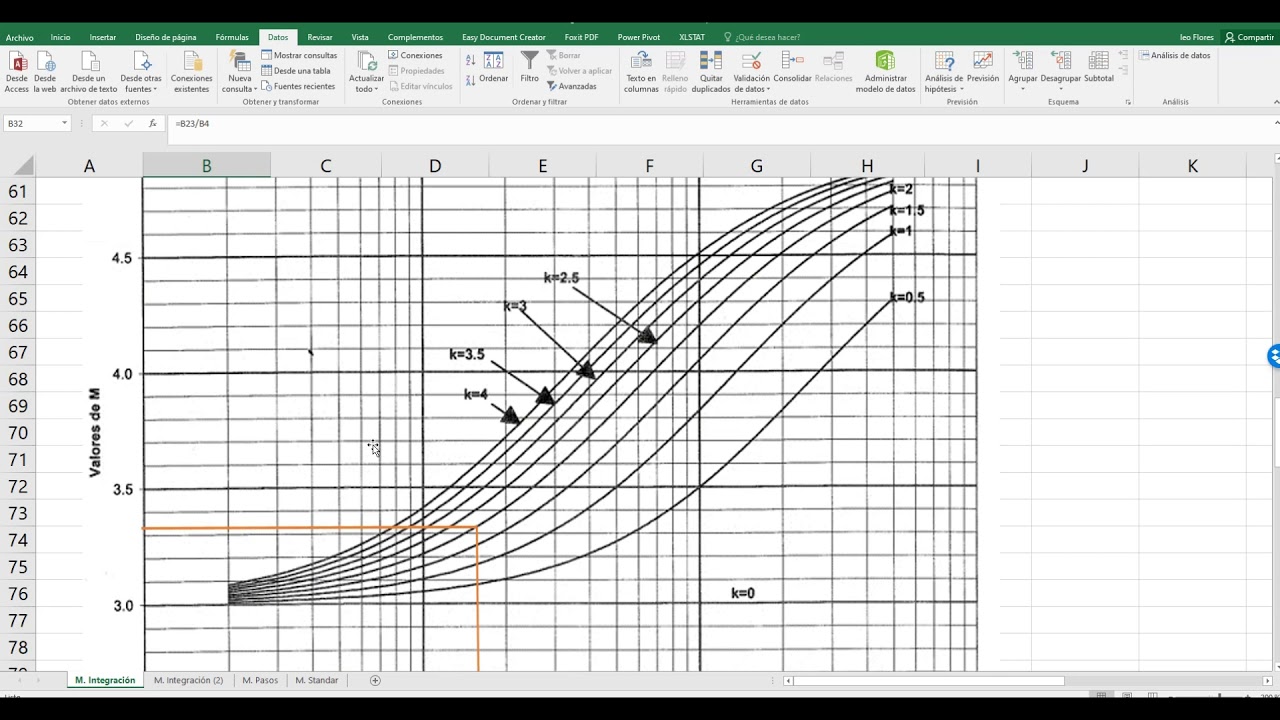Image resolution: width=1280 pixels, height=720 pixels.
Task: Click the Desde la web icon
Action: pos(45,71)
